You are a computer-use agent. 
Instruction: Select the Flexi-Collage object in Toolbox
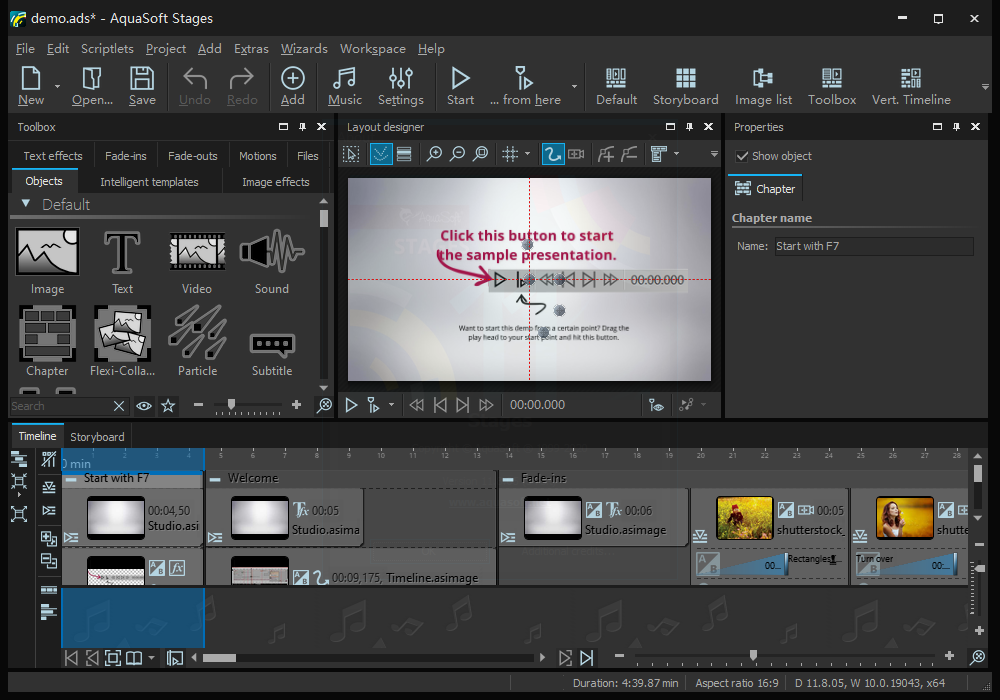tap(122, 342)
